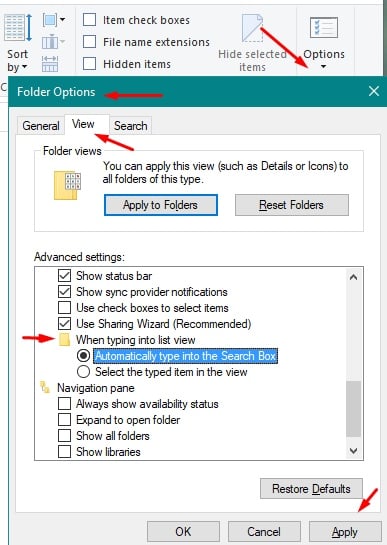This screenshot has height=545, width=387.
Task: Select 'Select the typed item in the view'
Action: pos(83,372)
